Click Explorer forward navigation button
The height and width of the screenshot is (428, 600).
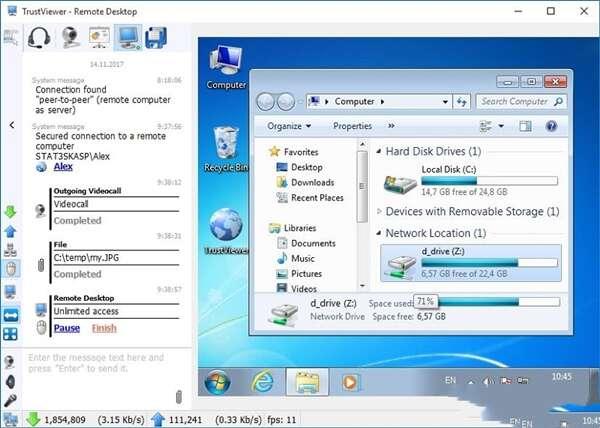coord(285,102)
